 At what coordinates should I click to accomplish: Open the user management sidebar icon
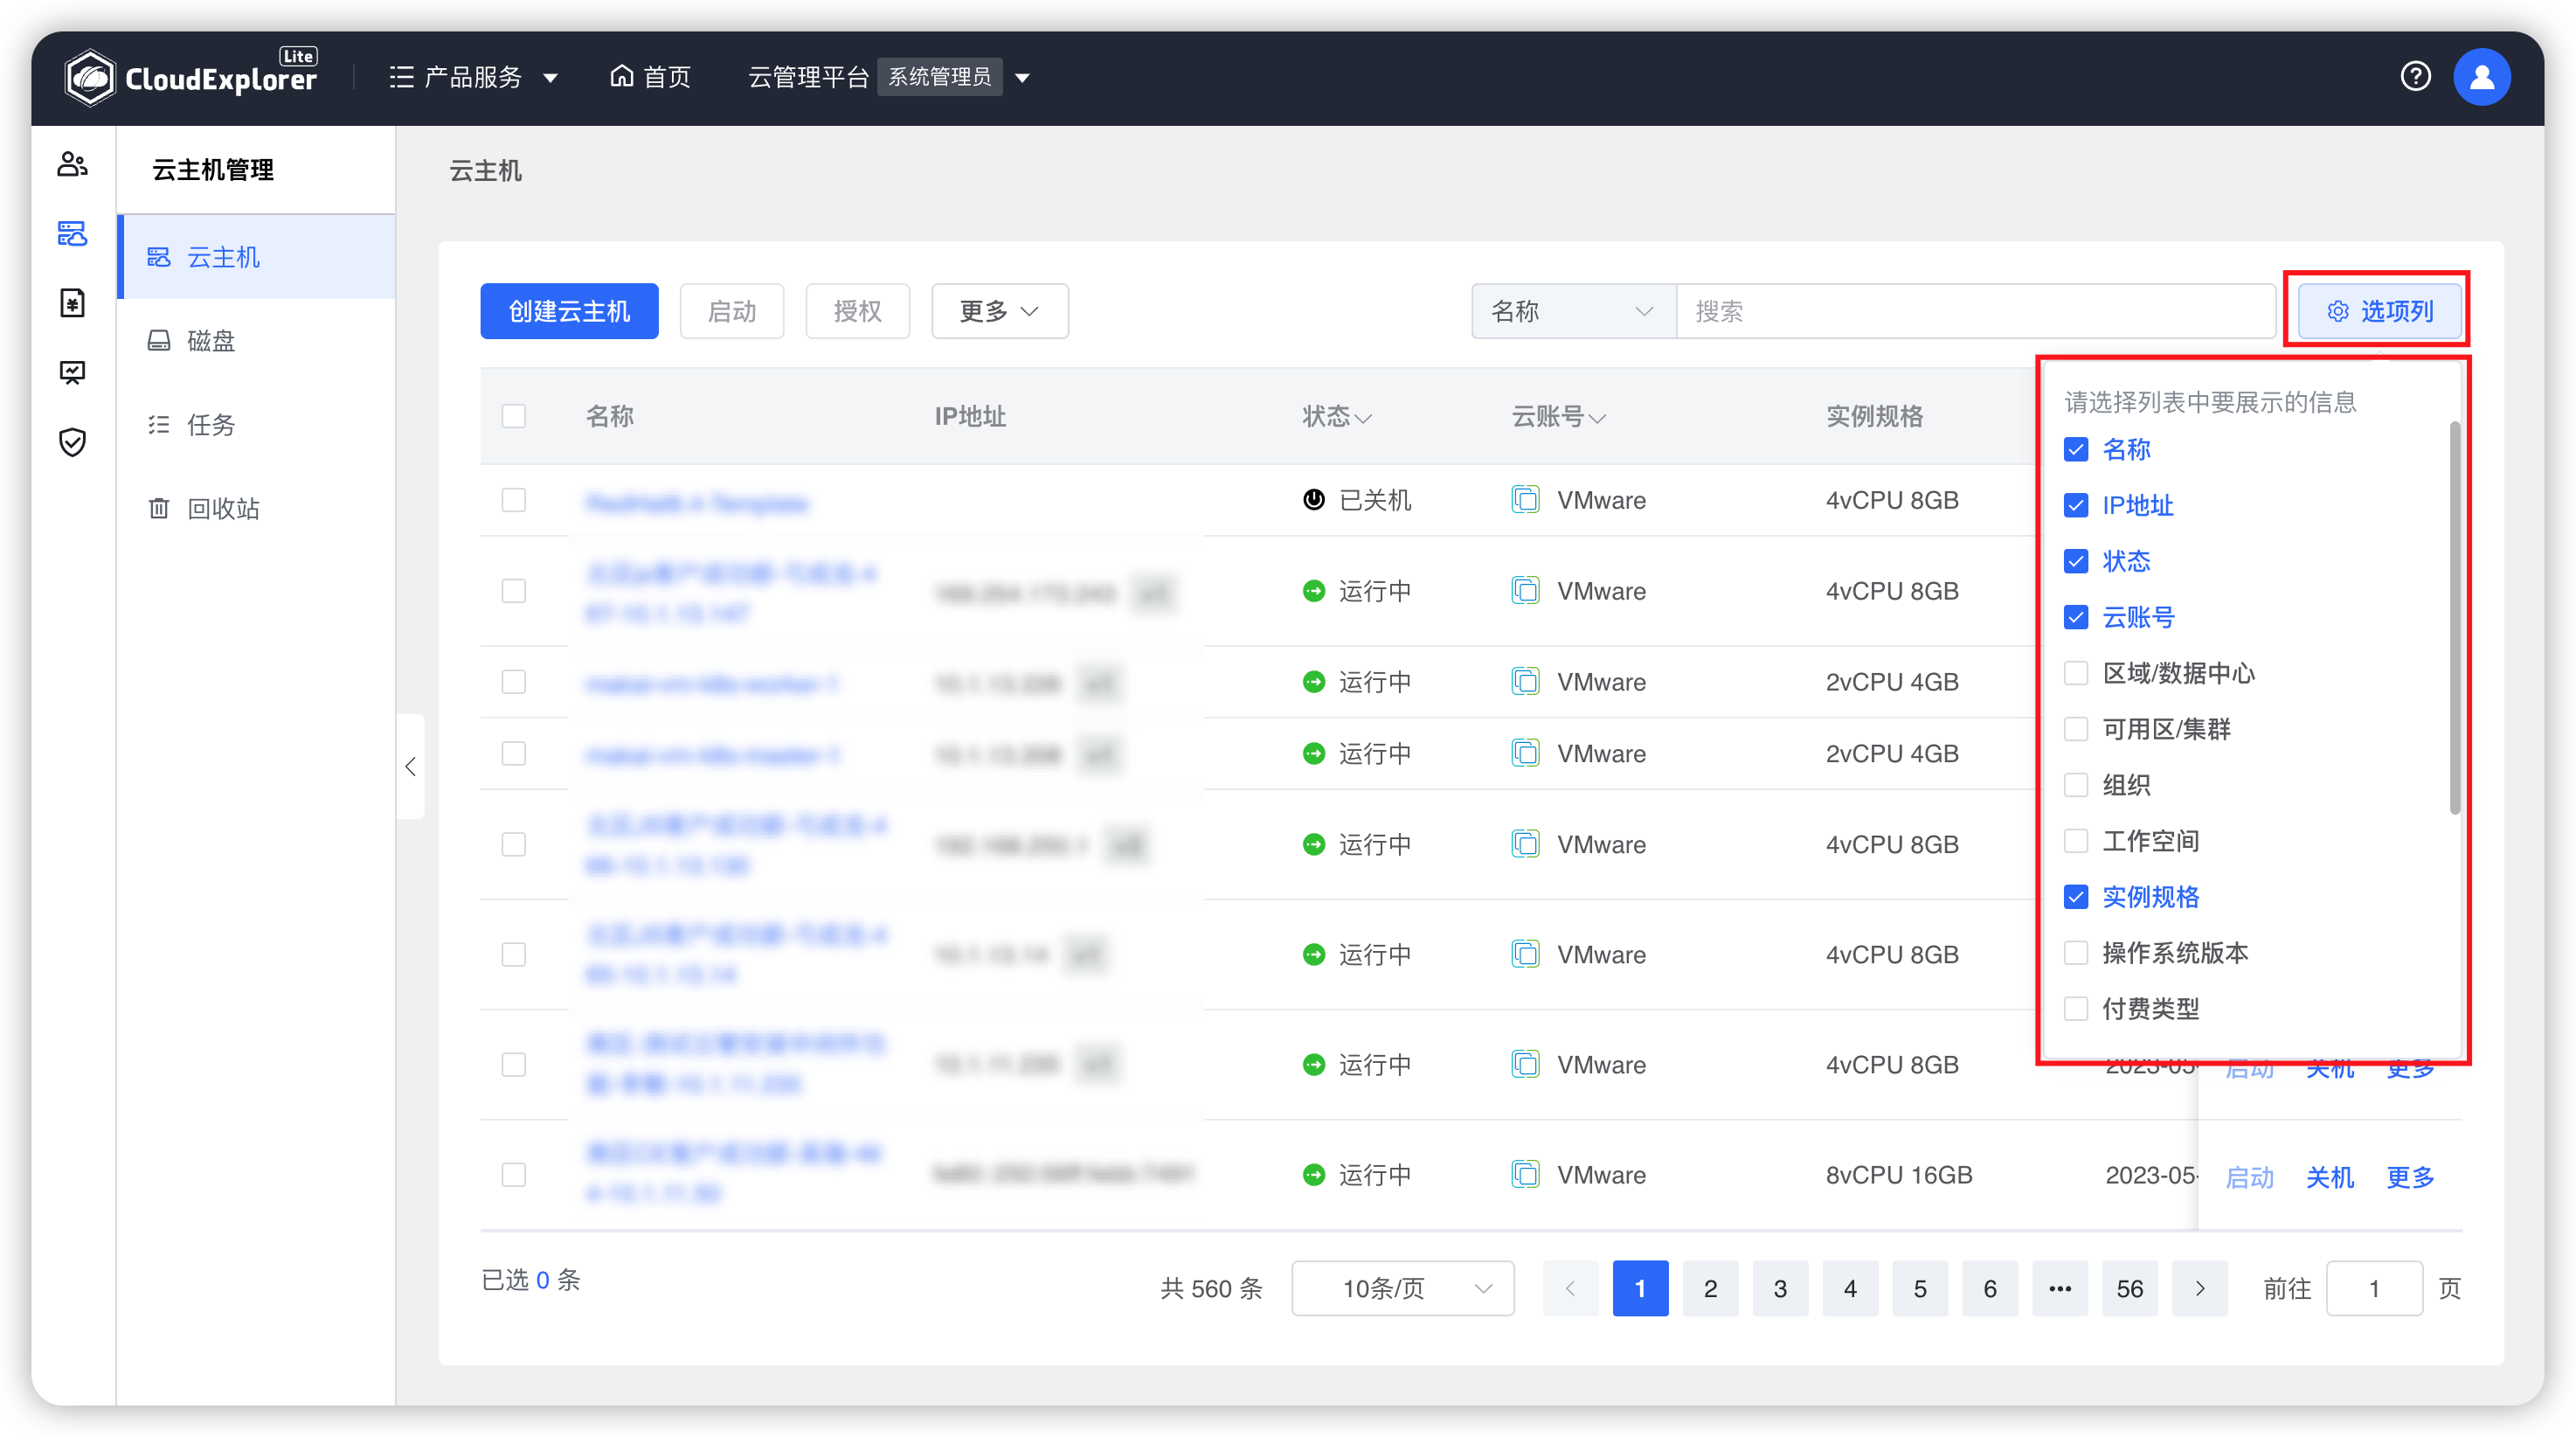pos(72,164)
